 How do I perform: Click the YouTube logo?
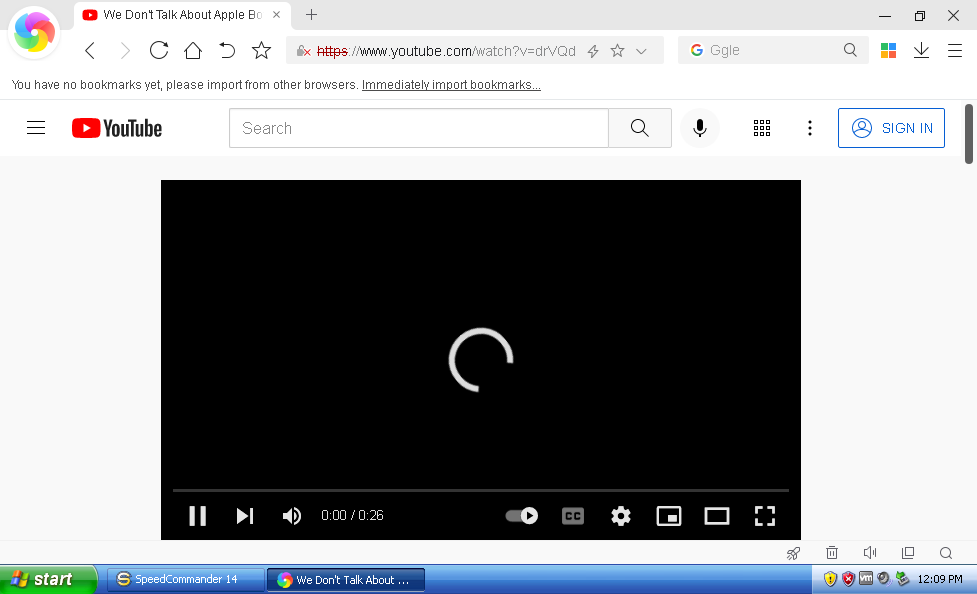(117, 128)
